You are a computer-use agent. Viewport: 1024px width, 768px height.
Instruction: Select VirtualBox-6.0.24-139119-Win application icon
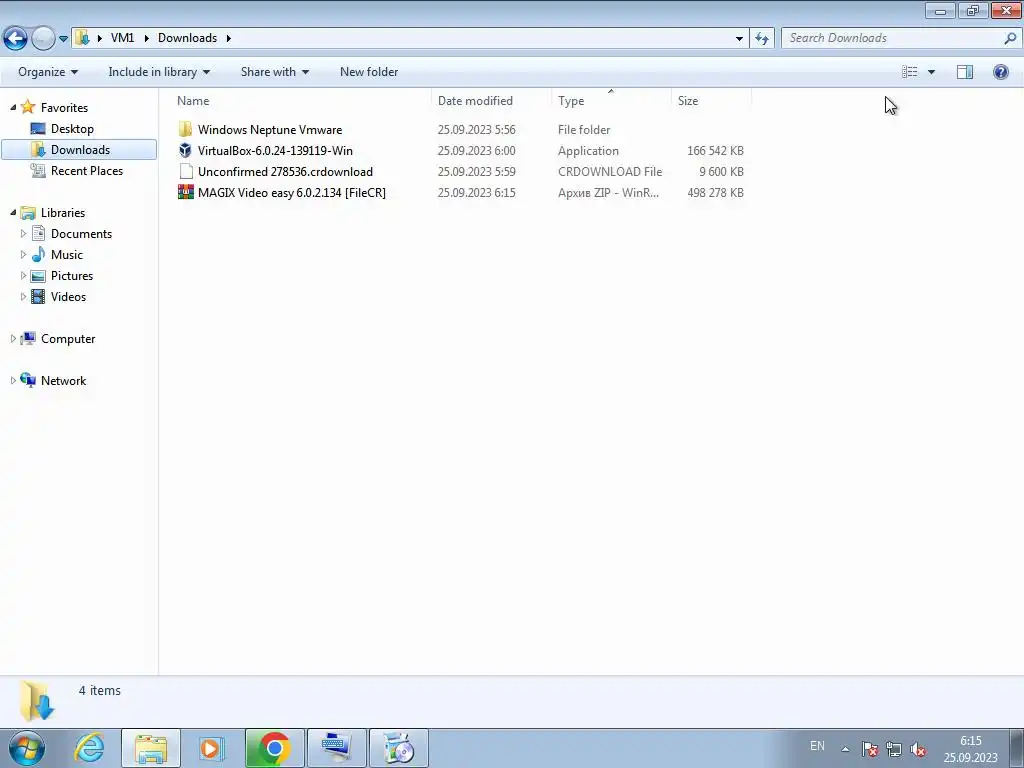[185, 150]
